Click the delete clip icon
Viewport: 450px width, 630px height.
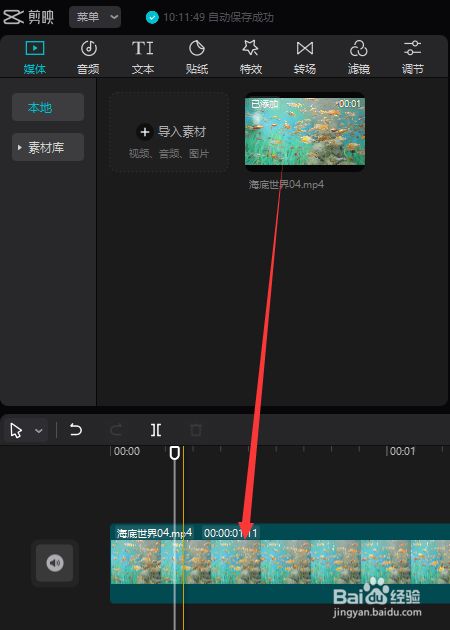(196, 430)
